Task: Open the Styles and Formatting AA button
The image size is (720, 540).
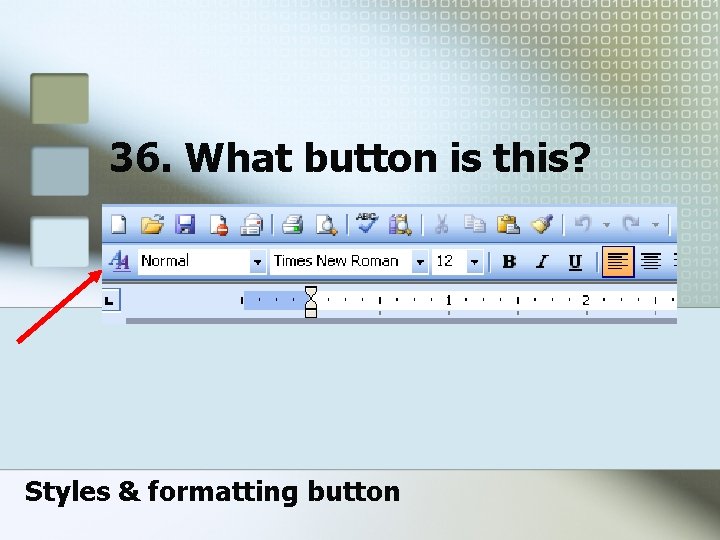Action: tap(119, 261)
